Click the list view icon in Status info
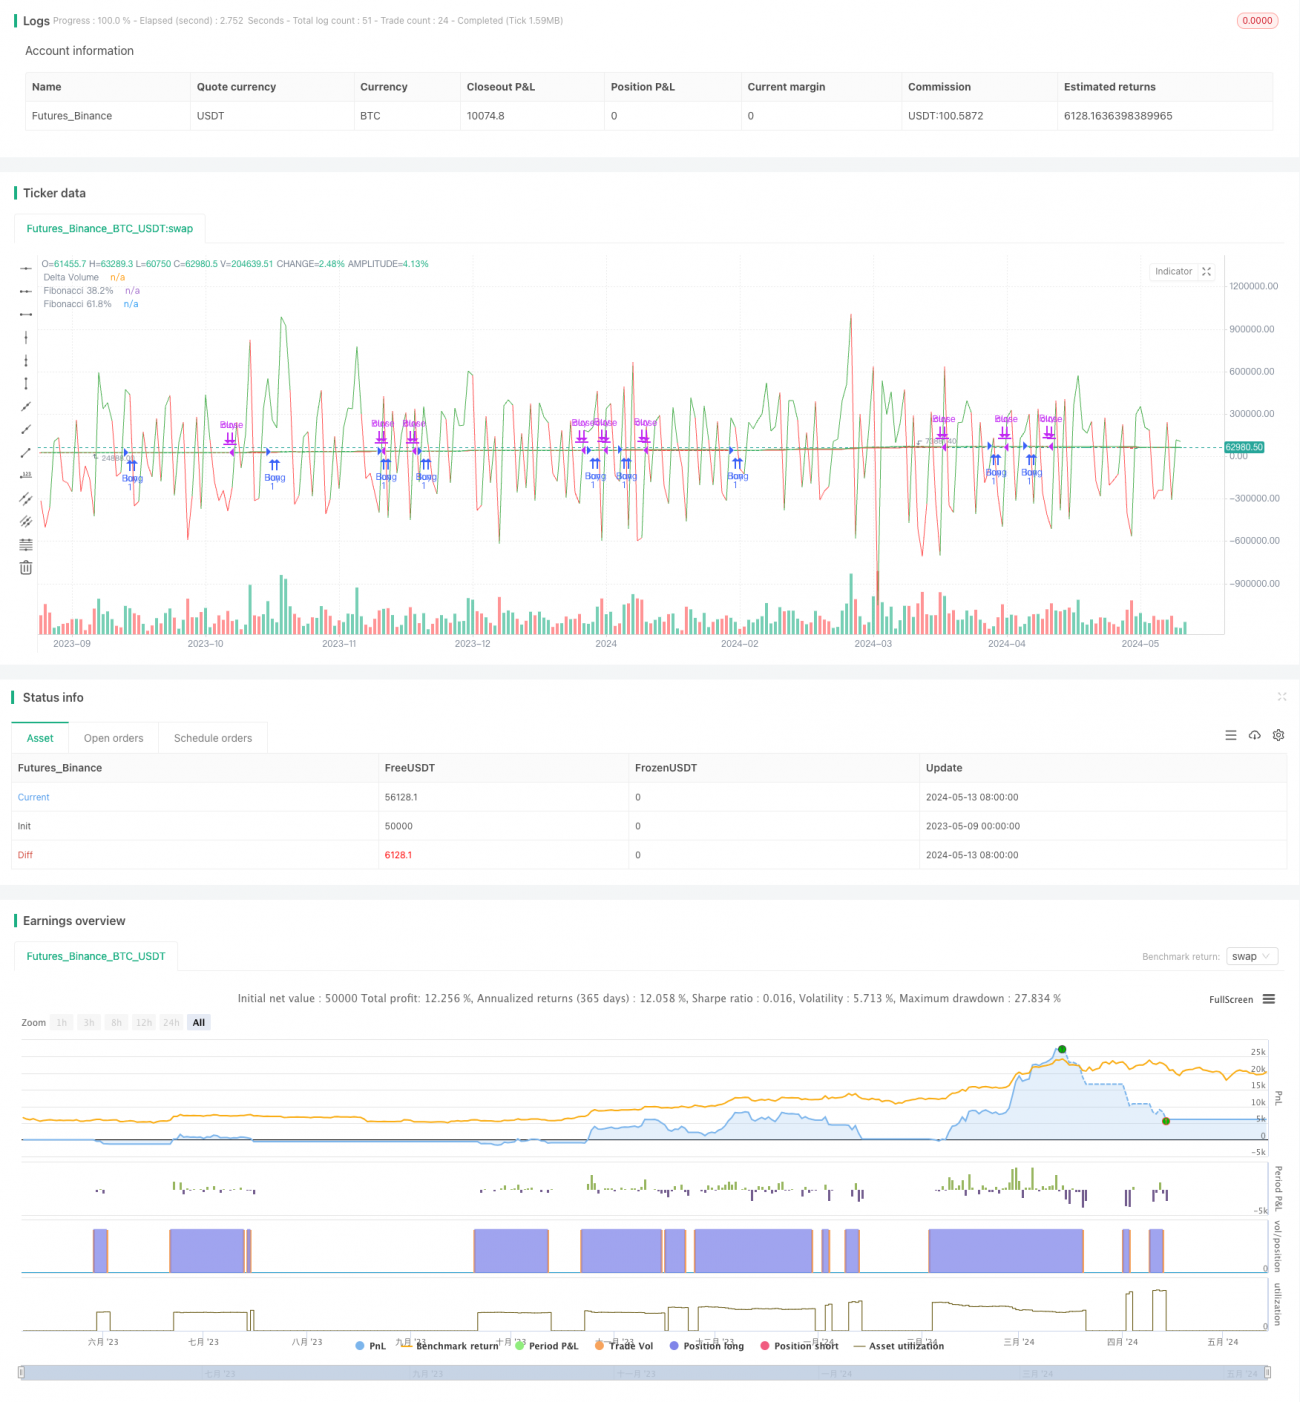 click(x=1230, y=735)
